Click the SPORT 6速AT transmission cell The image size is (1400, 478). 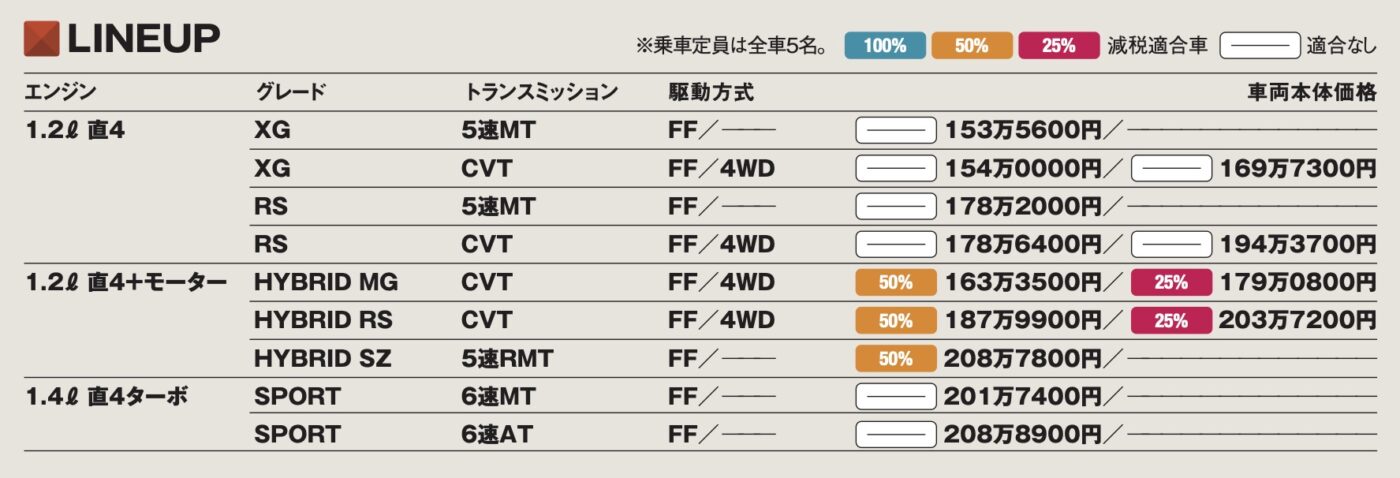500,435
